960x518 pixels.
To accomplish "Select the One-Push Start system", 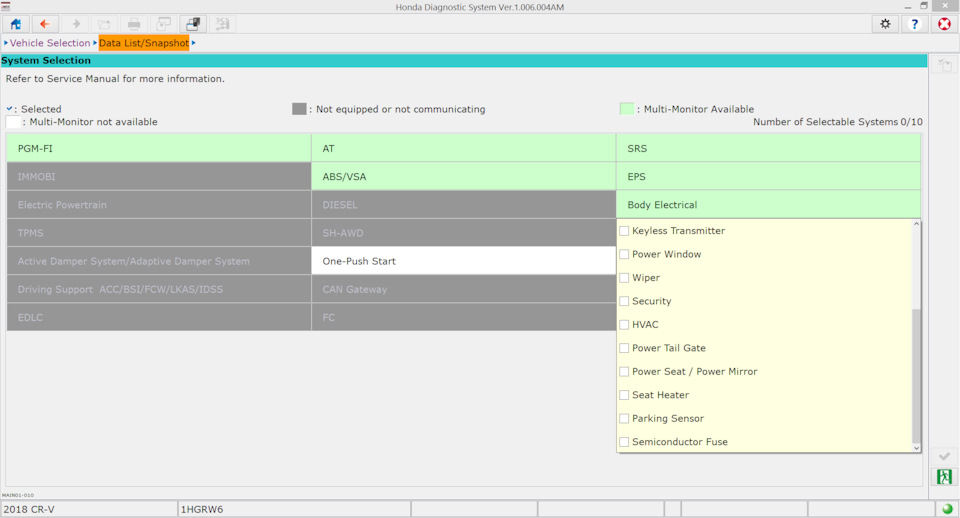I will click(463, 261).
